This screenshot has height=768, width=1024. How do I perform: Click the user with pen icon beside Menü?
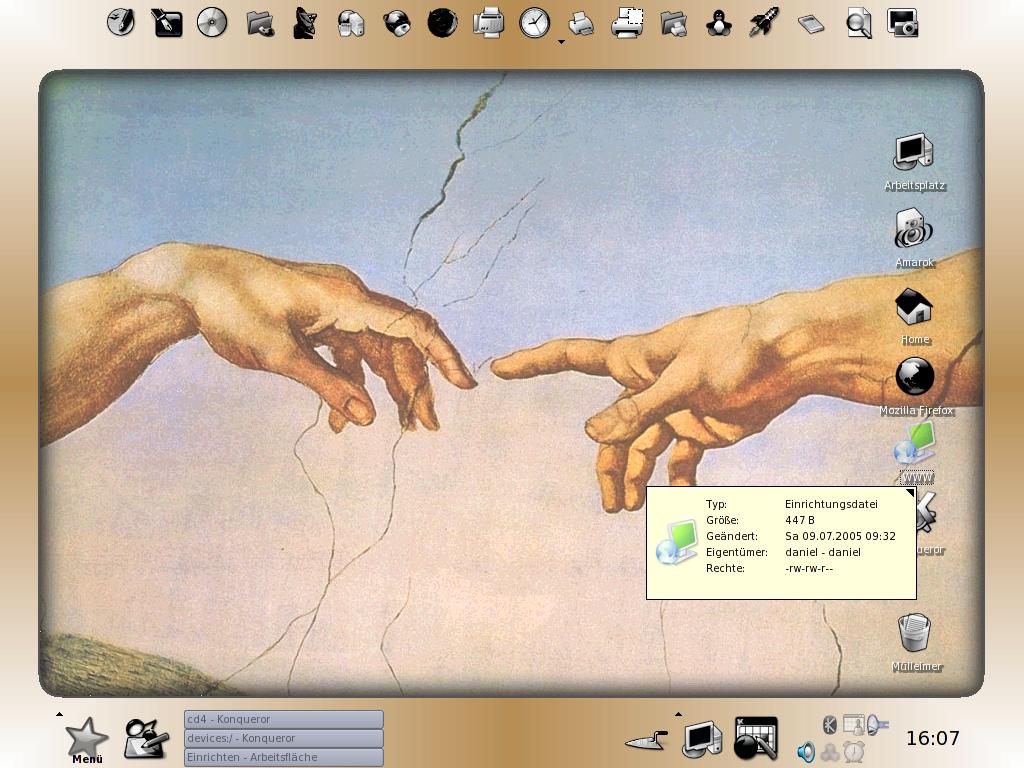[147, 739]
